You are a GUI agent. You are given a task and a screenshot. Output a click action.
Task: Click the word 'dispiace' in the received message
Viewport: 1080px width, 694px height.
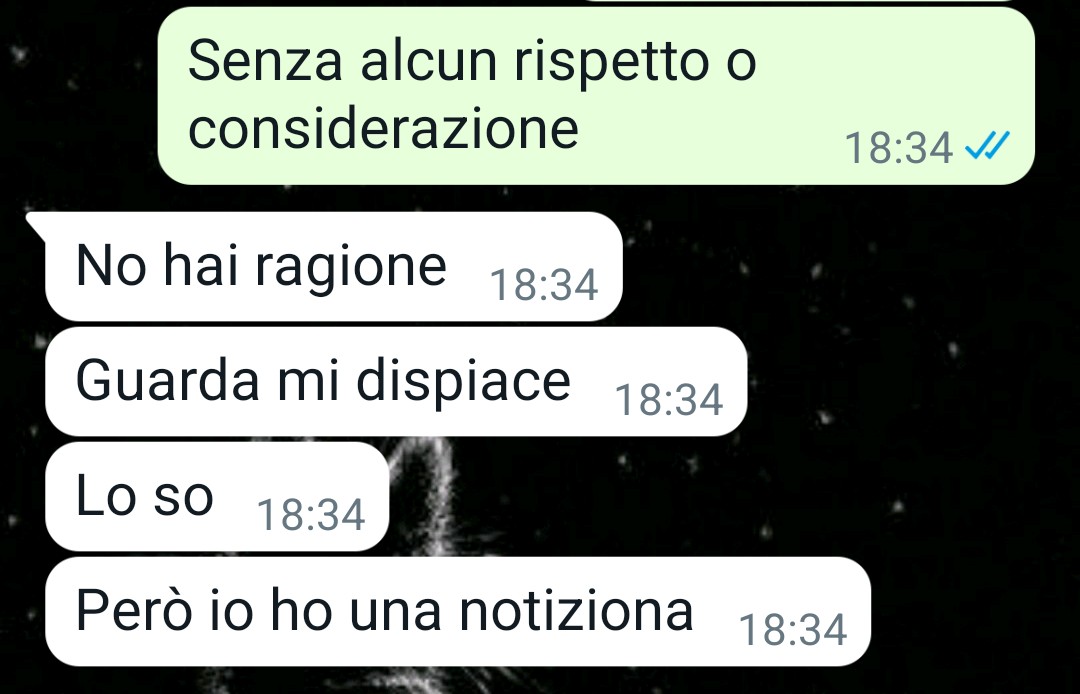pos(463,383)
